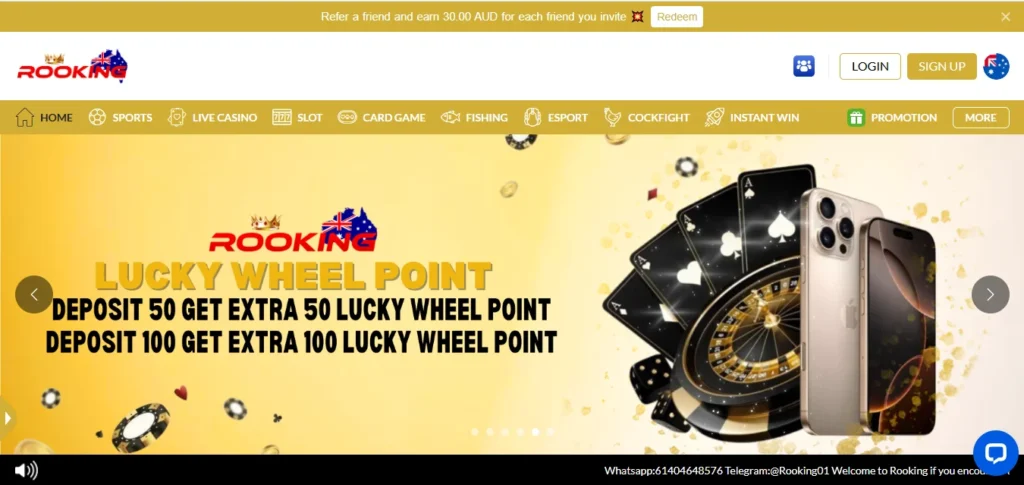Toggle the sound speaker icon
This screenshot has width=1024, height=485.
[x=26, y=471]
